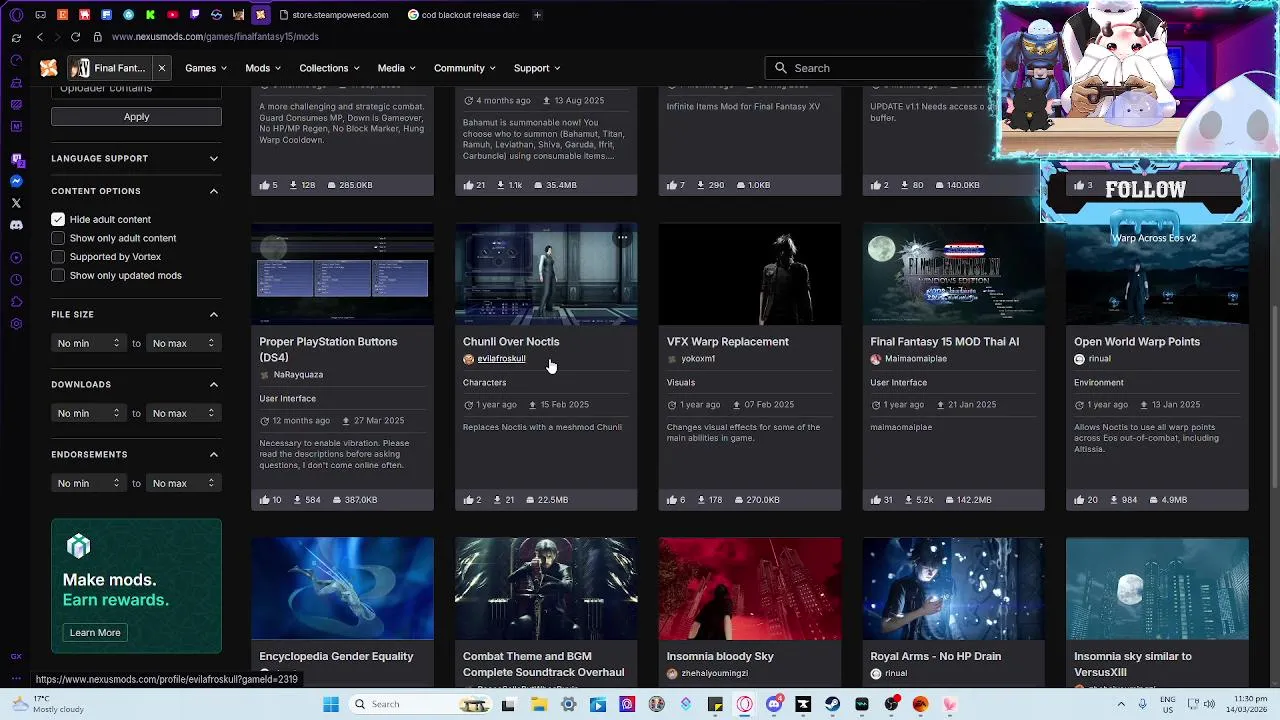Open the File Size No max dropdown
Image resolution: width=1280 pixels, height=720 pixels.
[x=184, y=343]
